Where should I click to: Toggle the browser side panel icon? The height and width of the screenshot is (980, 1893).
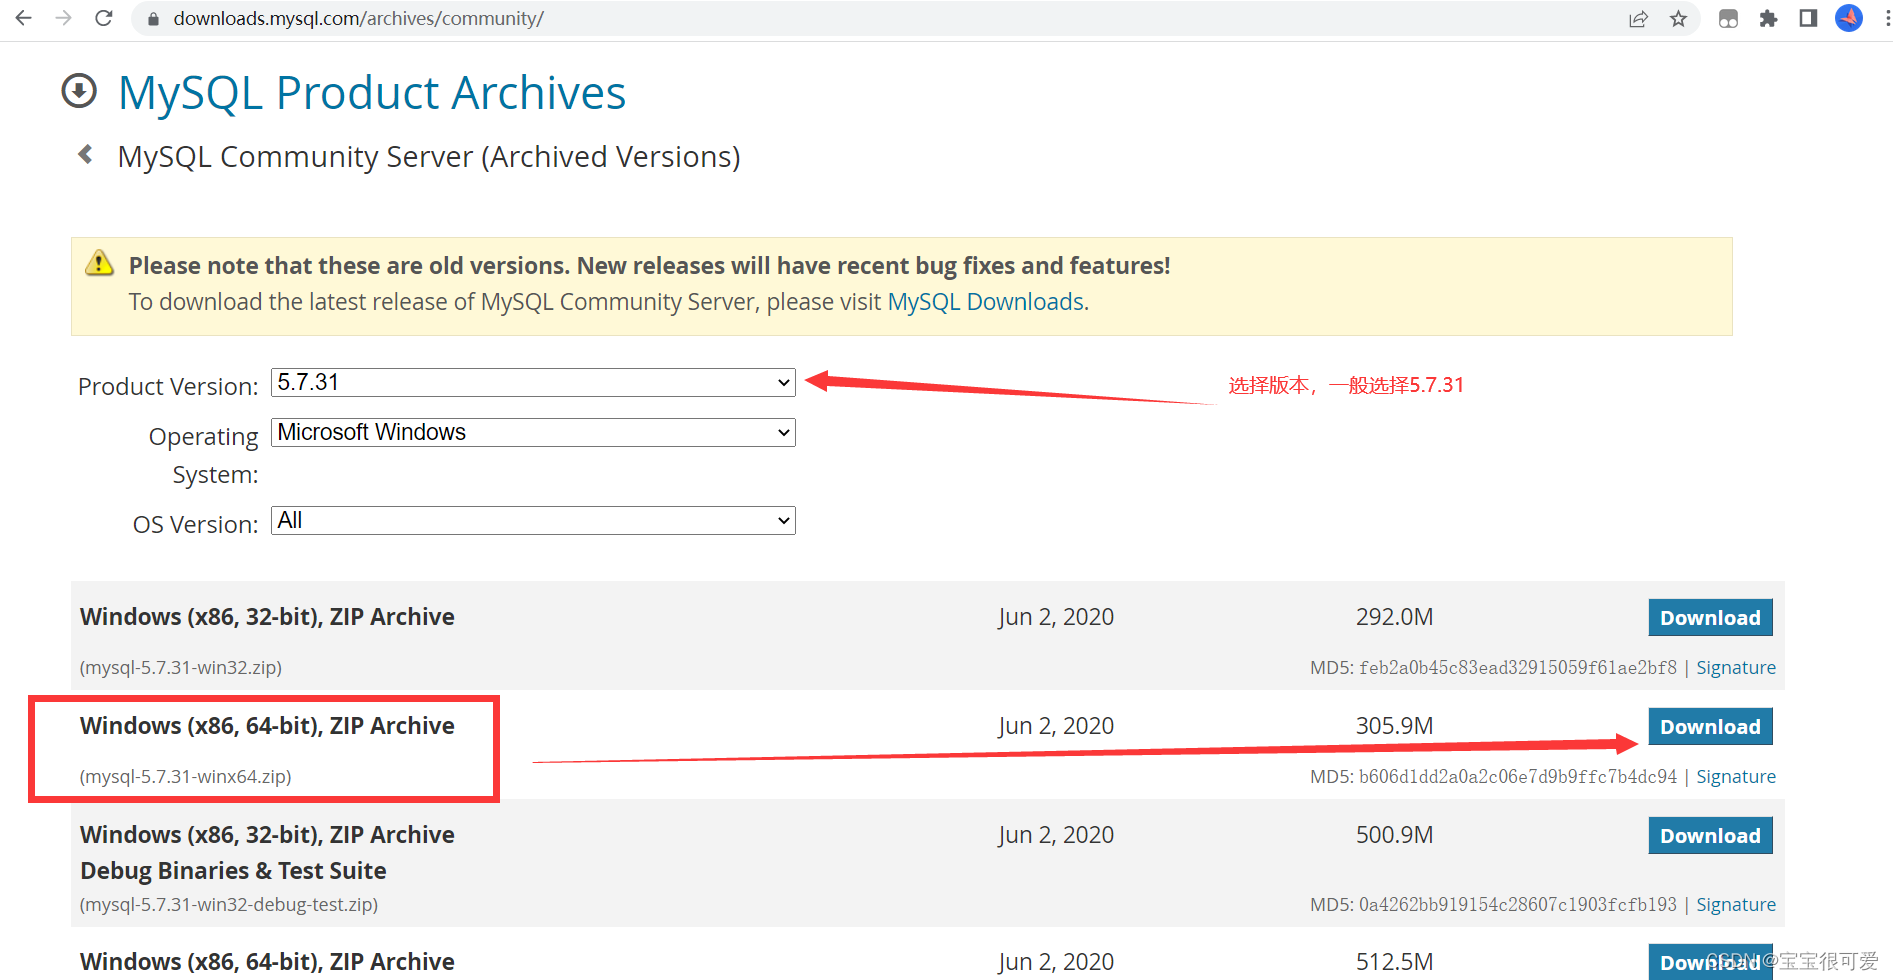coord(1808,18)
